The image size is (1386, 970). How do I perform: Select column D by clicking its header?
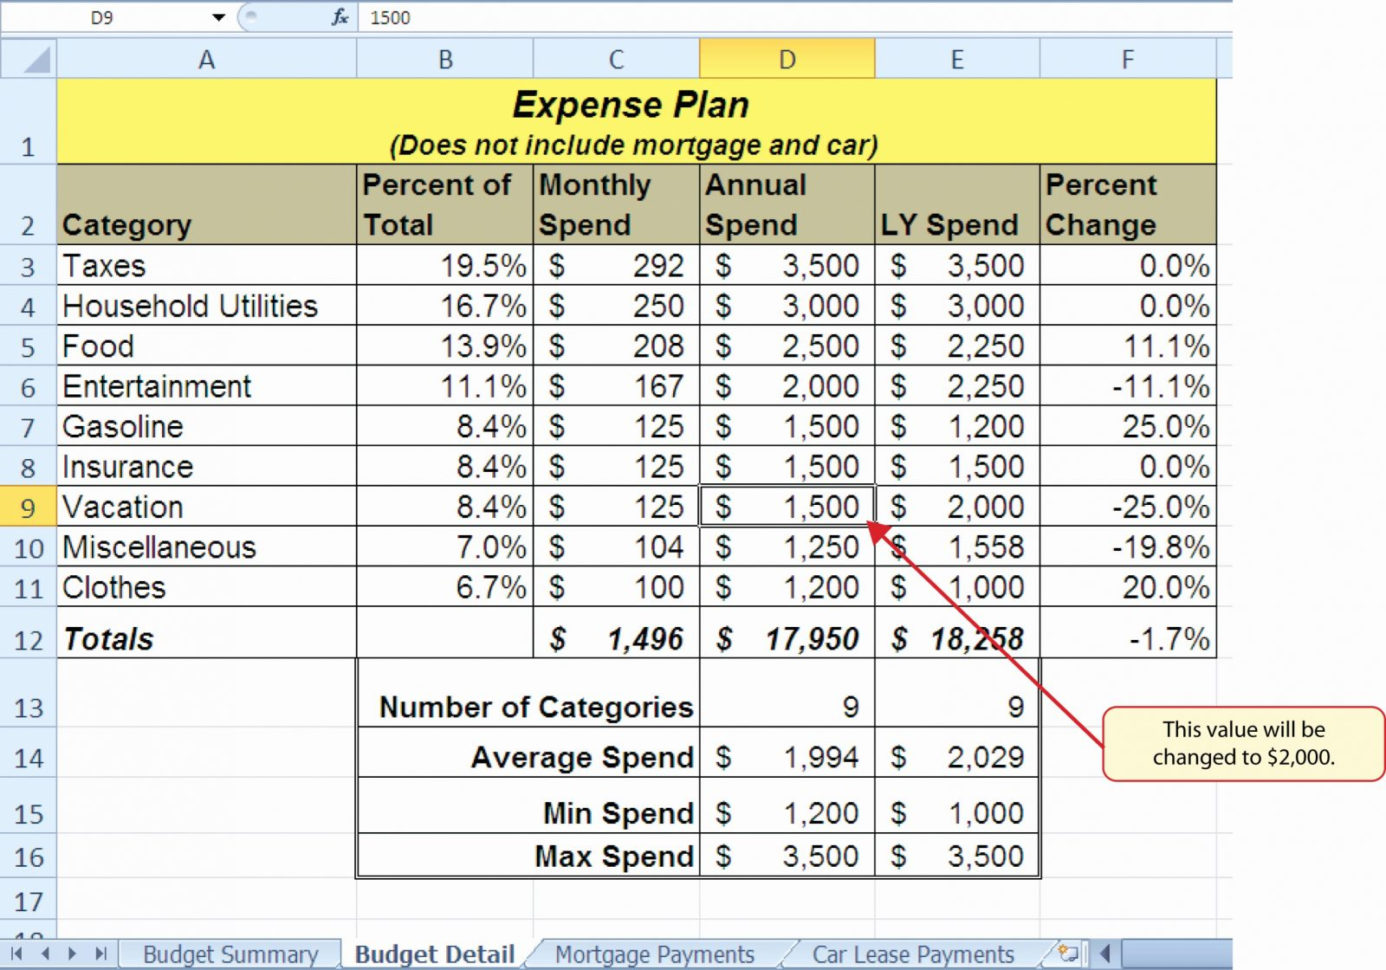(x=786, y=58)
